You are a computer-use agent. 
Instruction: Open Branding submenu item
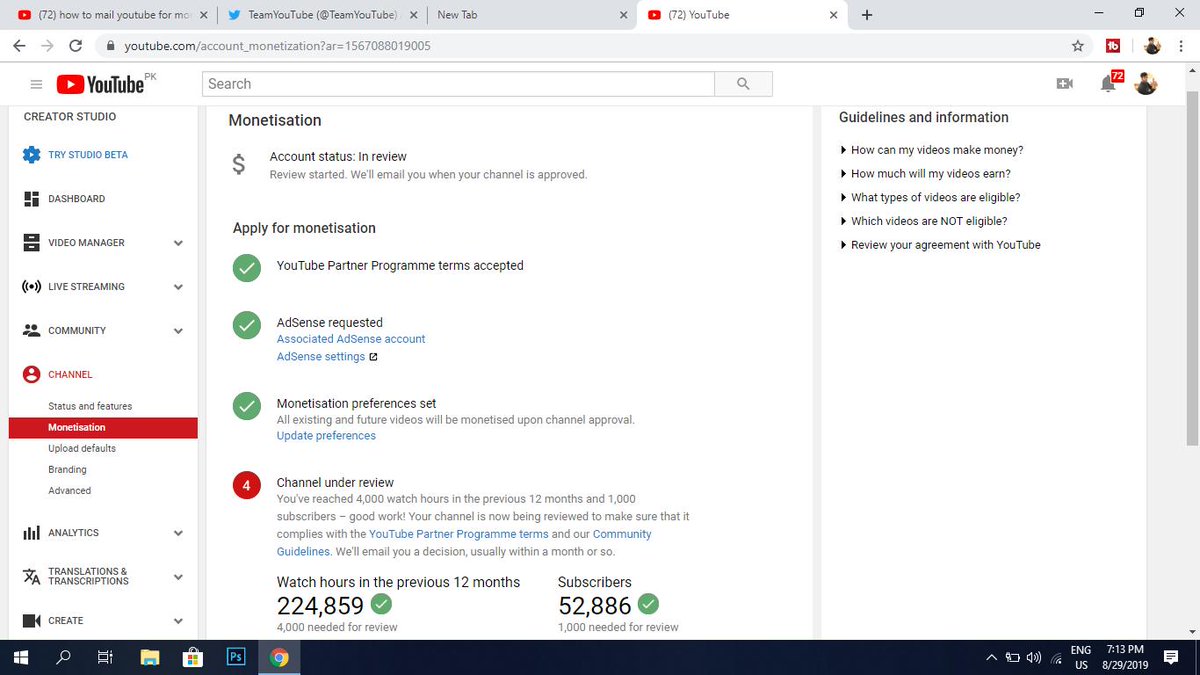[67, 470]
